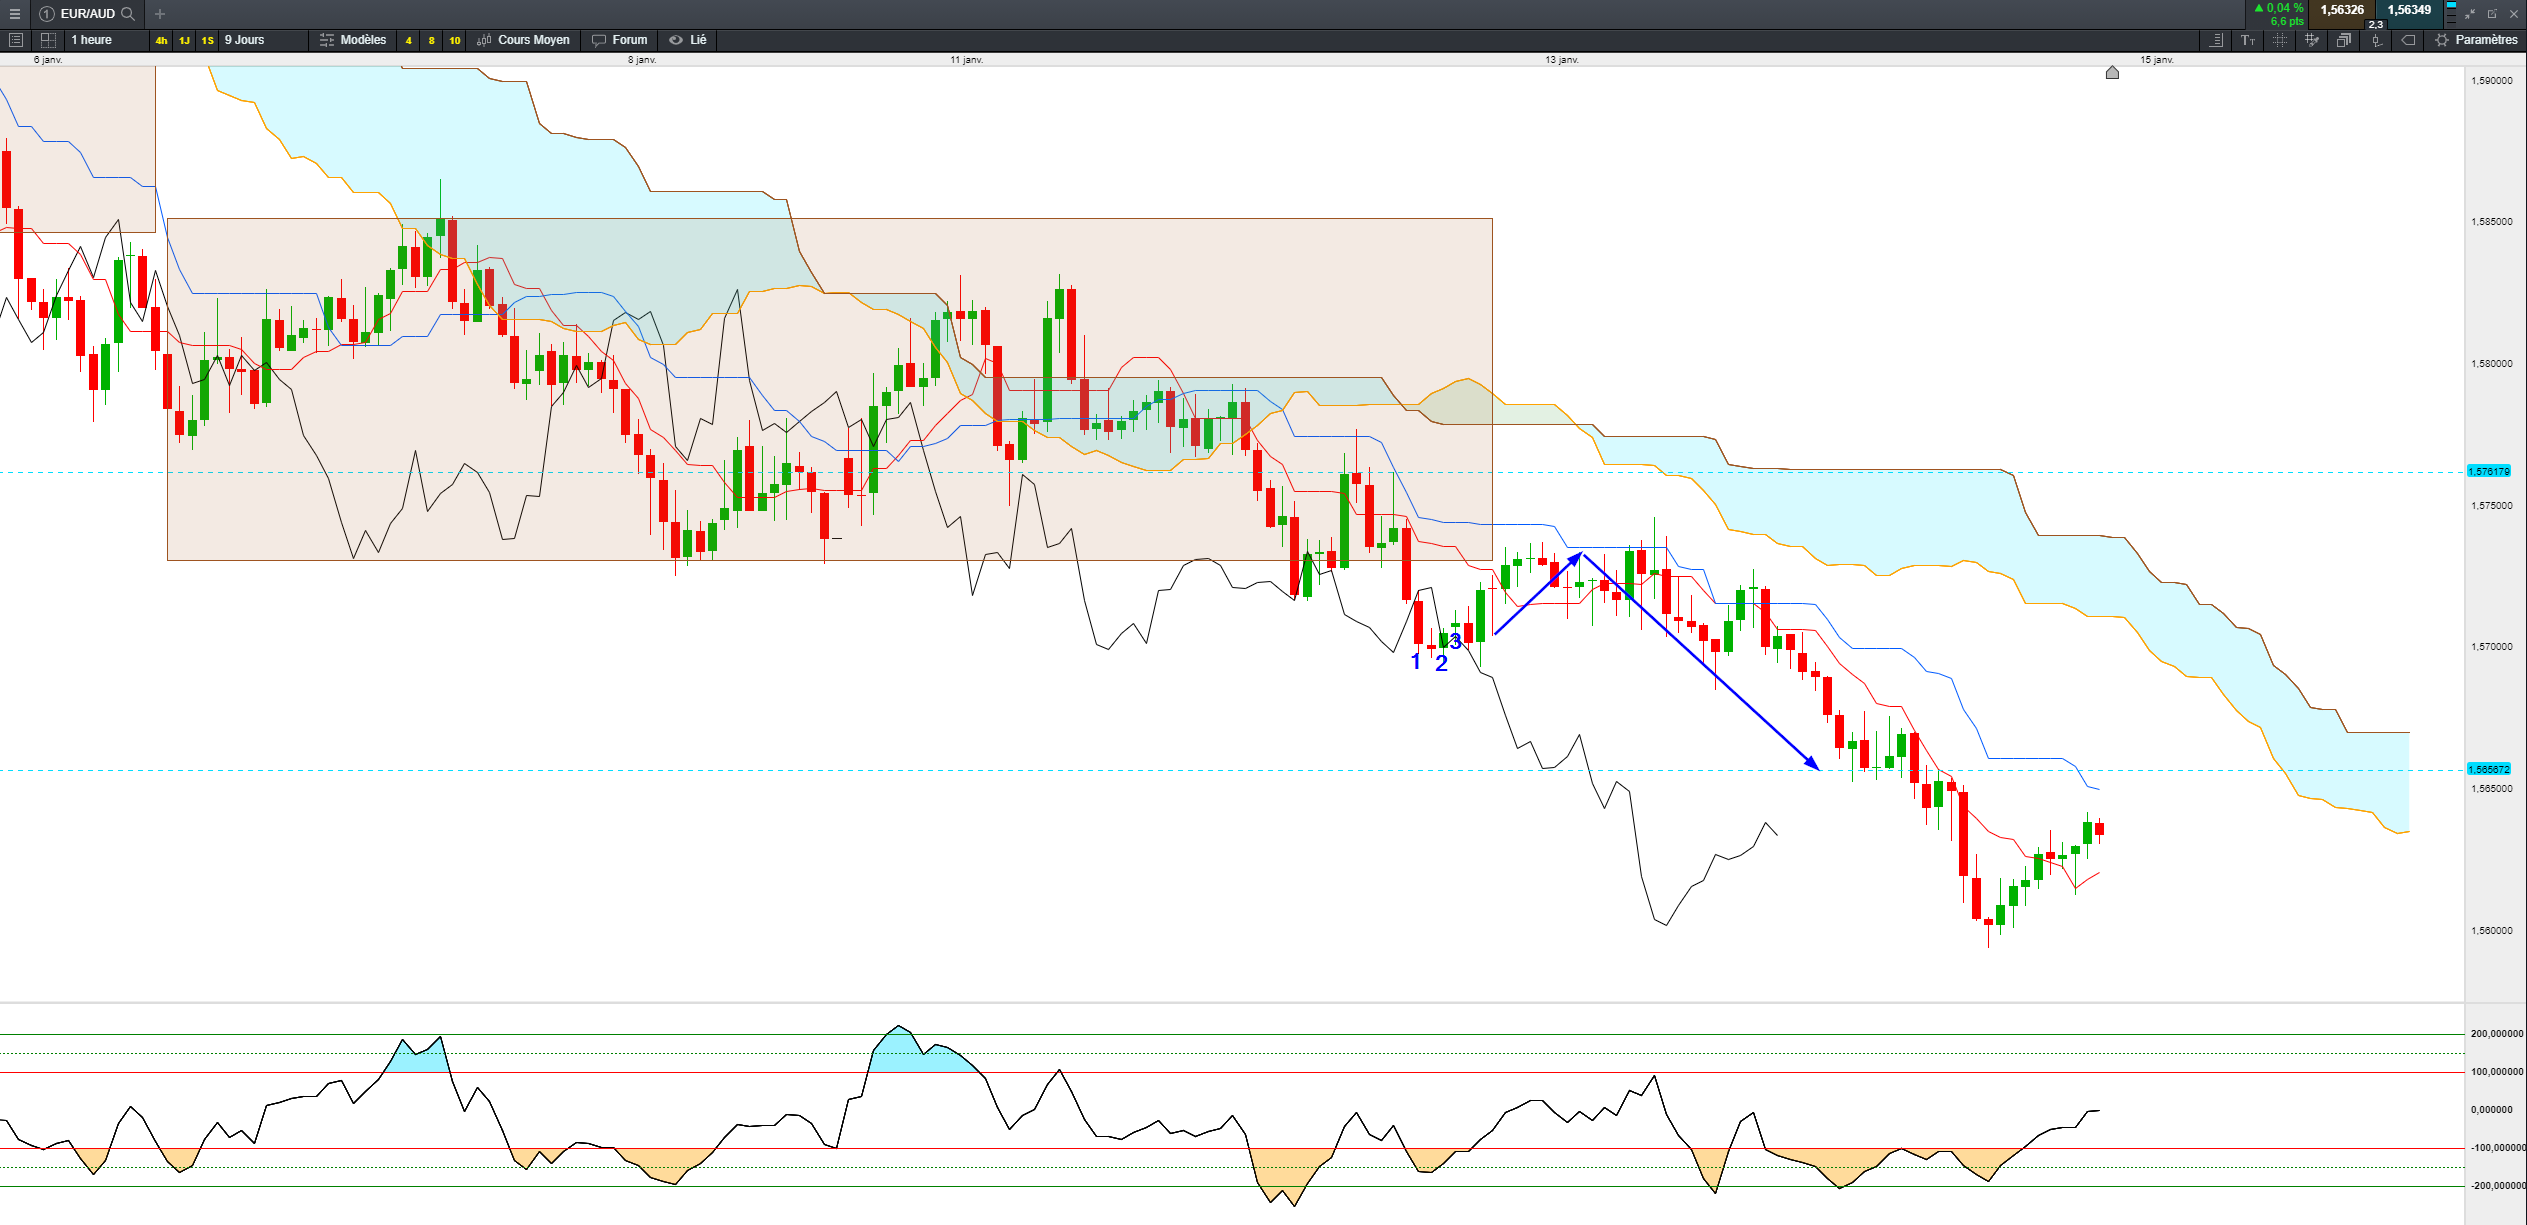The height and width of the screenshot is (1225, 2527).
Task: Click the 6 janv. date label
Action: point(48,60)
